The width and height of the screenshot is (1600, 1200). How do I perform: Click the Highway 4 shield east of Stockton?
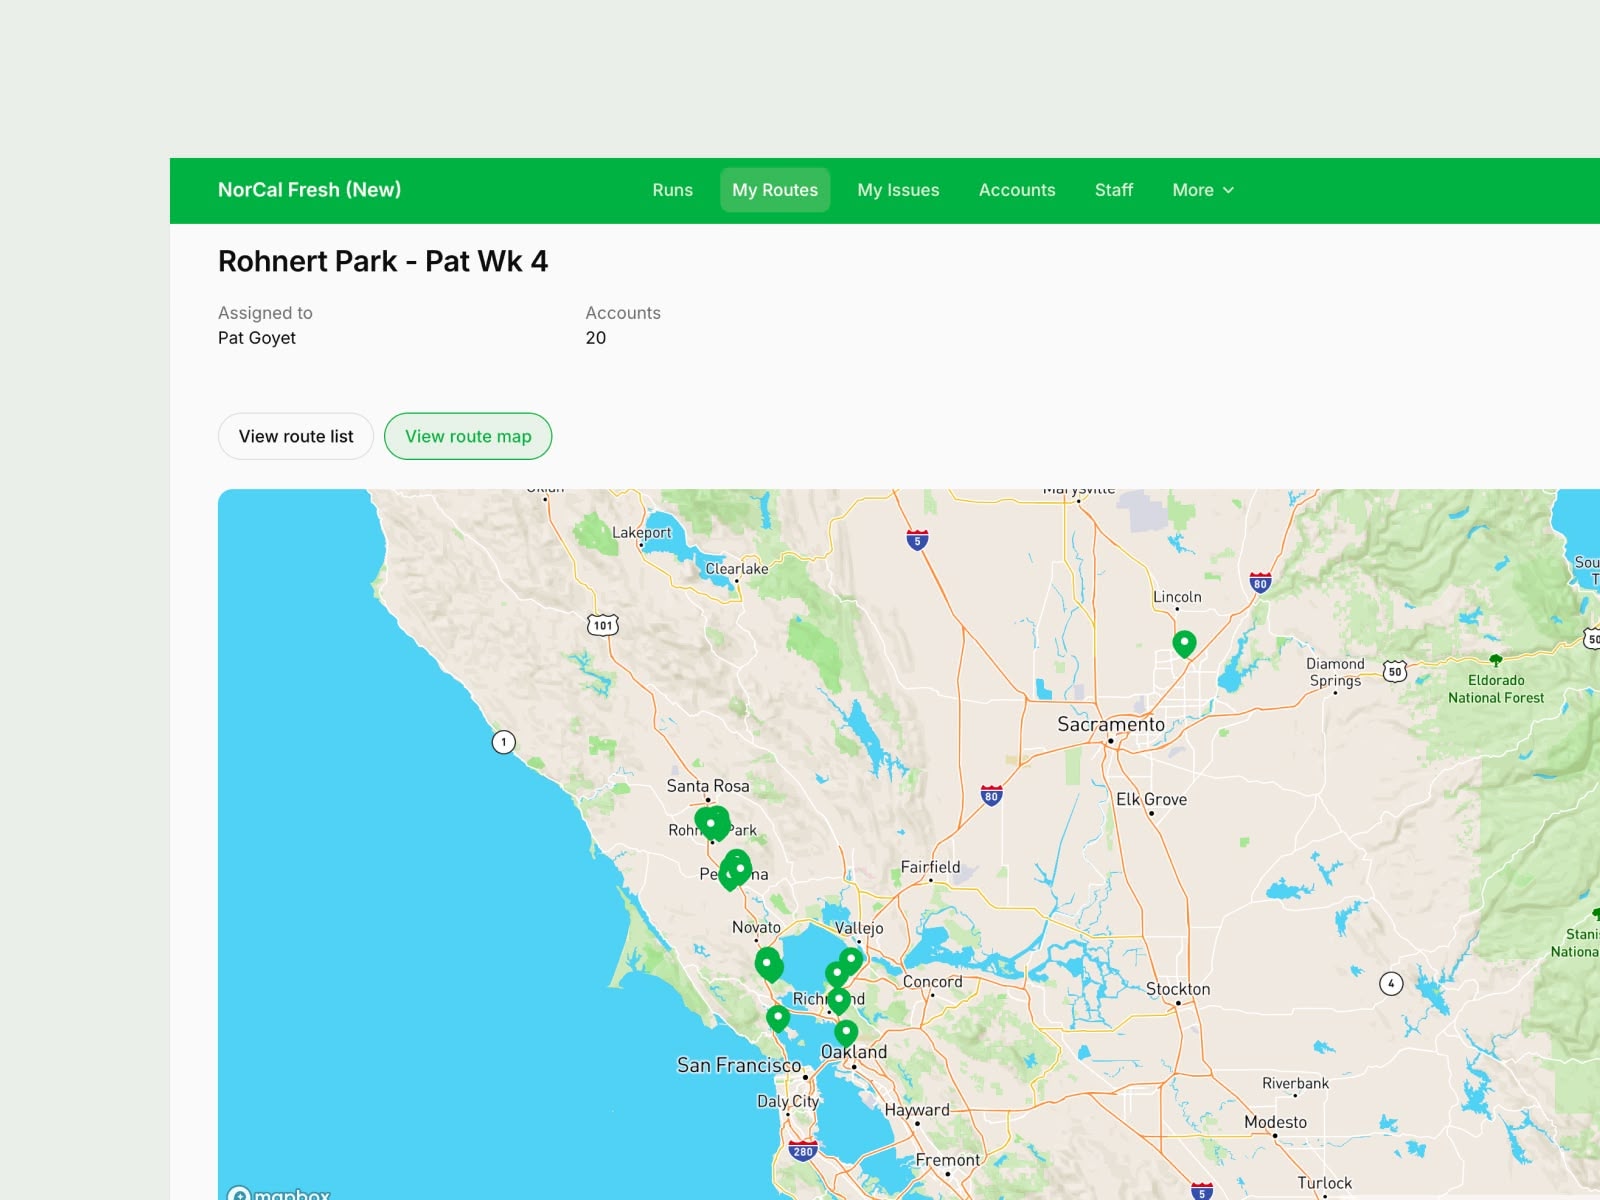click(x=1391, y=983)
